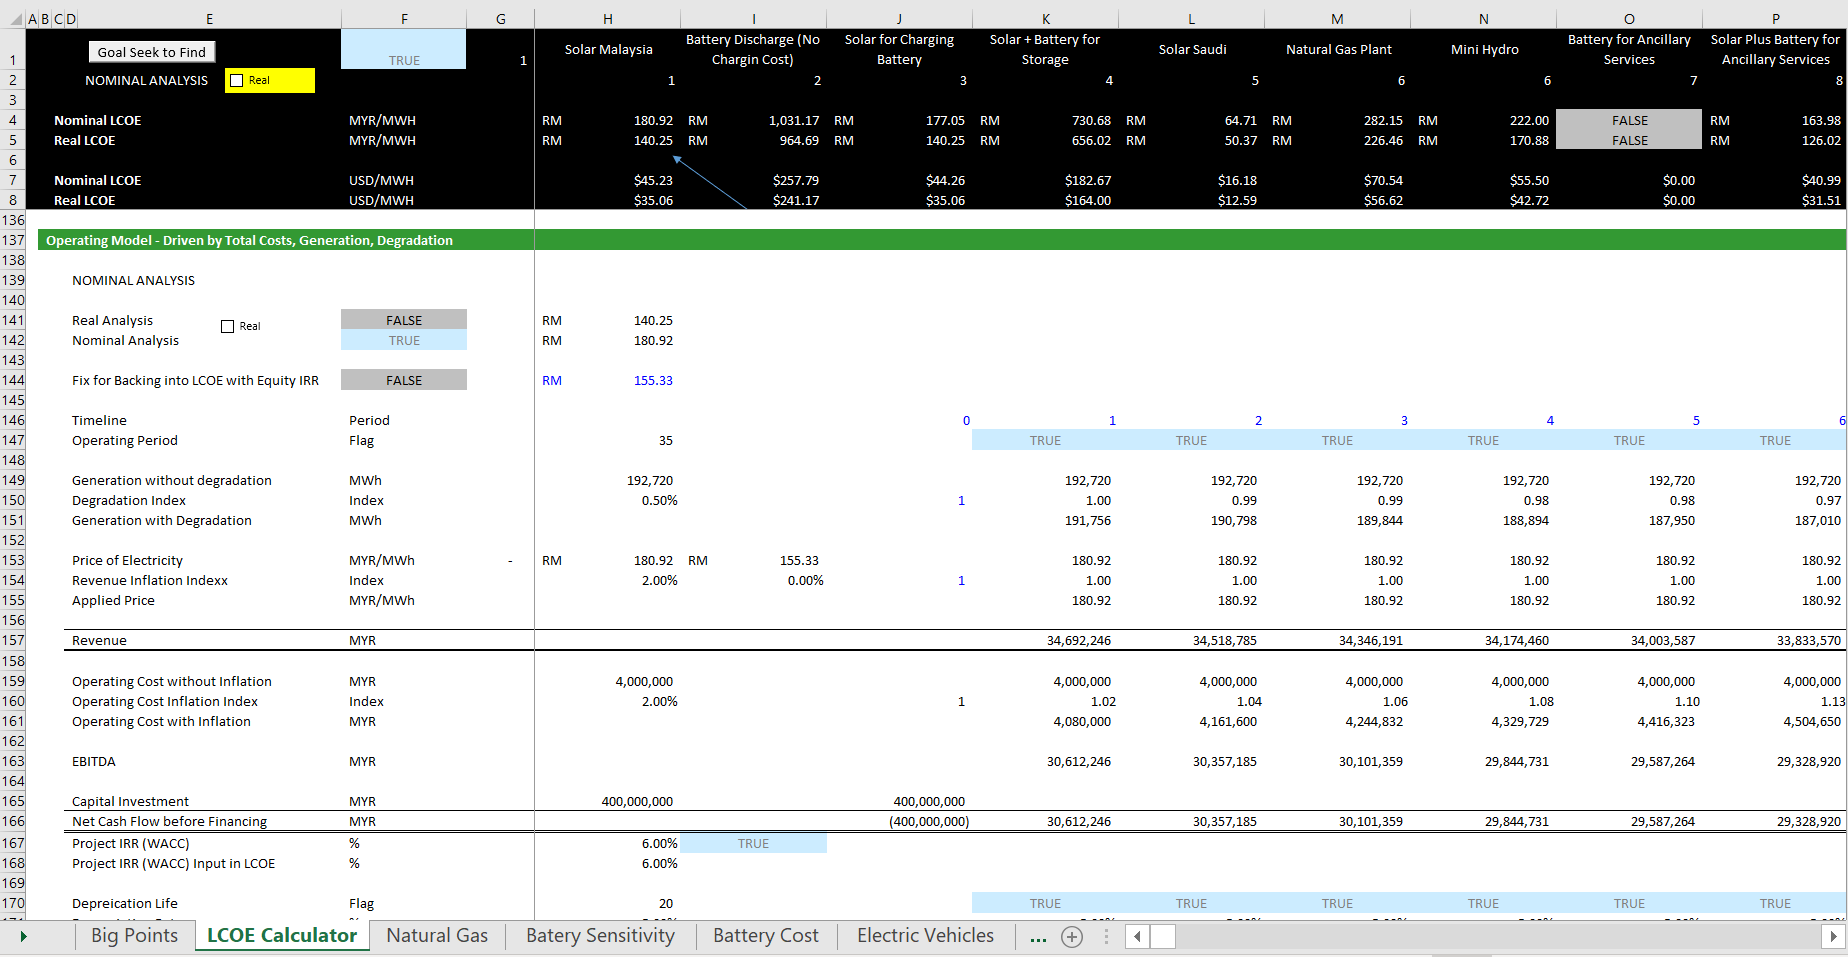Screen dimensions: 1848x957
Task: Select the column K header
Action: (1045, 17)
